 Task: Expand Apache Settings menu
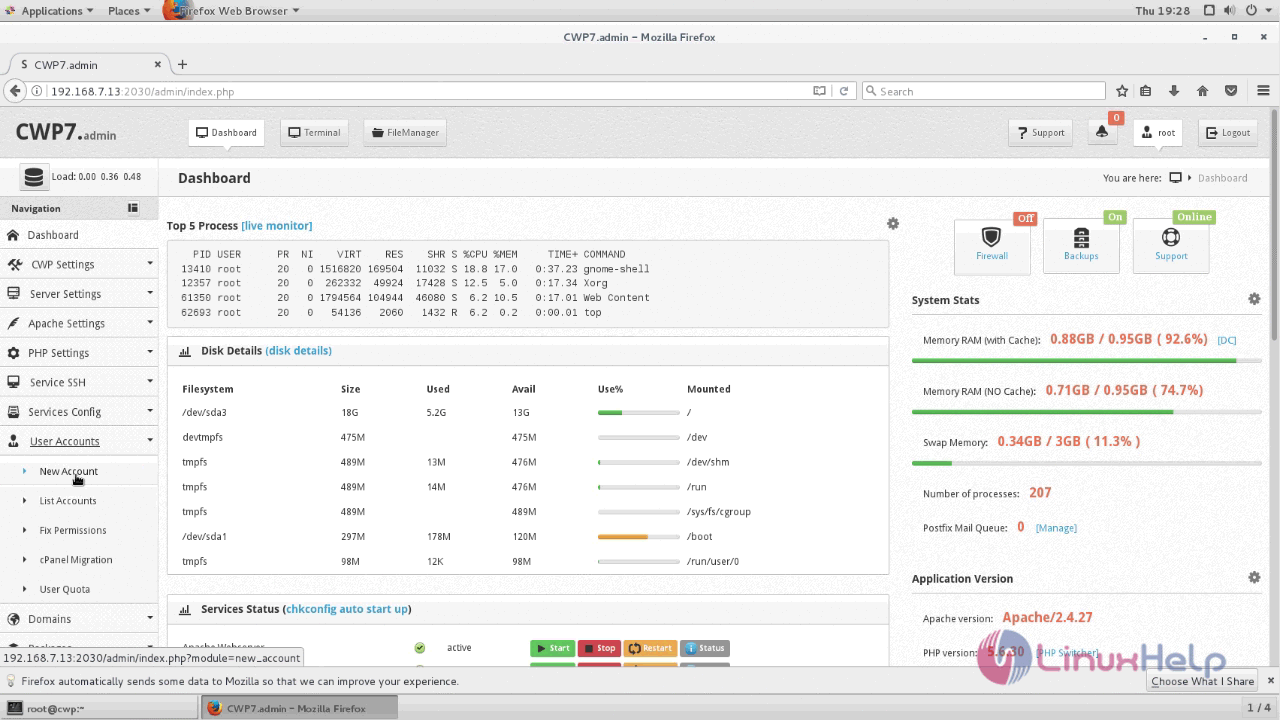(79, 323)
